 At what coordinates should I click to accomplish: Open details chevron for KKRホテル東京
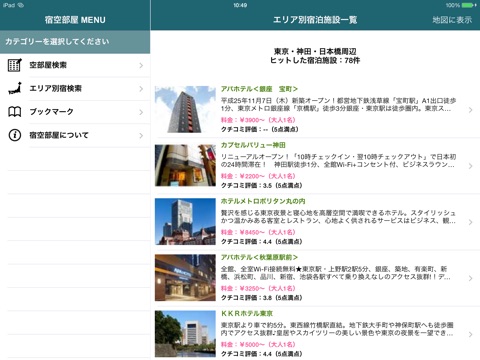click(470, 334)
